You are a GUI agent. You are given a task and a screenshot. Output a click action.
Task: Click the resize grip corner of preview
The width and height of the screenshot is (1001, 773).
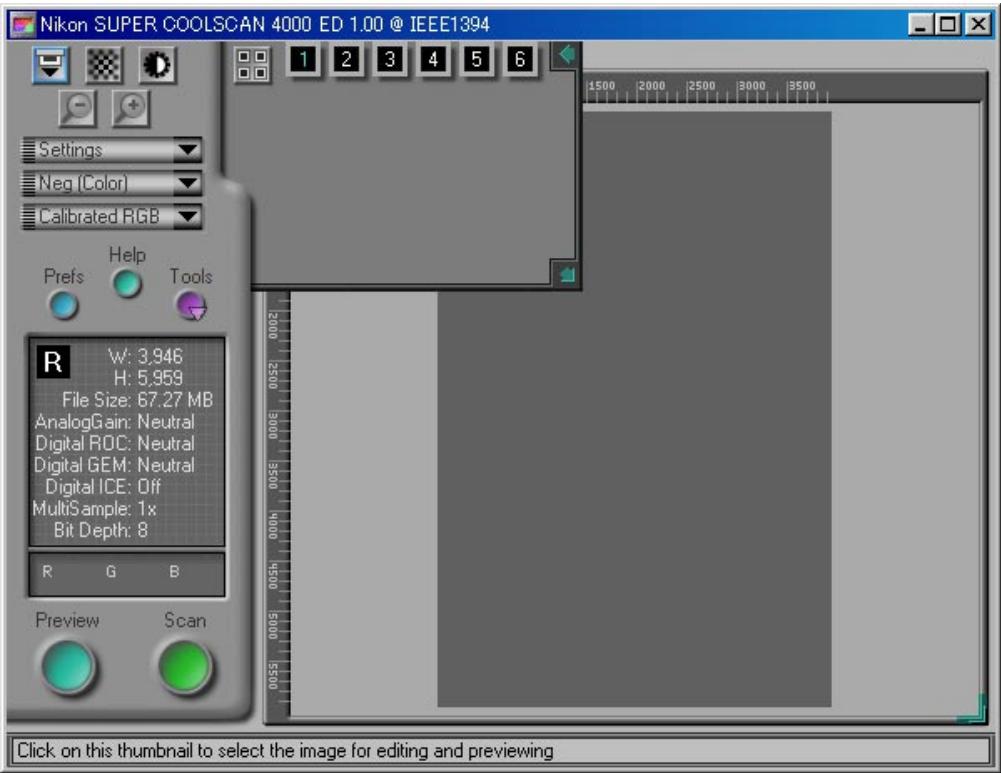[x=972, y=709]
